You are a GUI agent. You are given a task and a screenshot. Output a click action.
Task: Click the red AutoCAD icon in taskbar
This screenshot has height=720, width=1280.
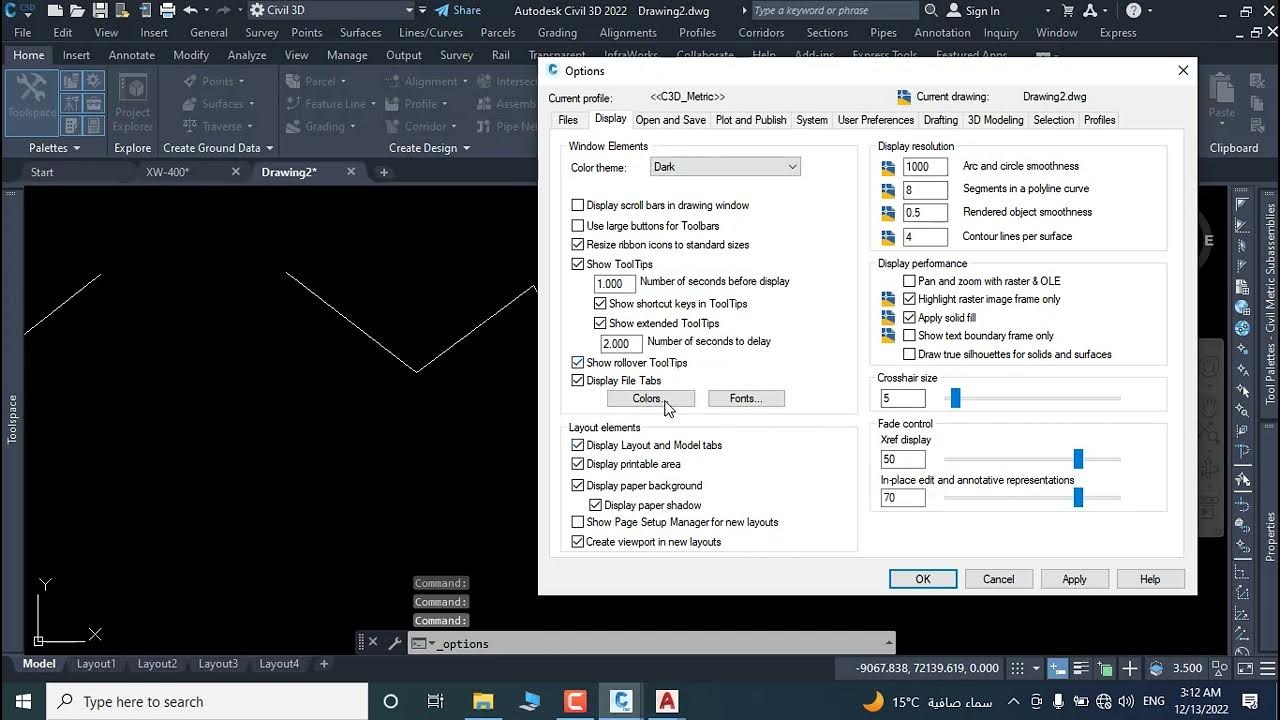click(x=667, y=701)
